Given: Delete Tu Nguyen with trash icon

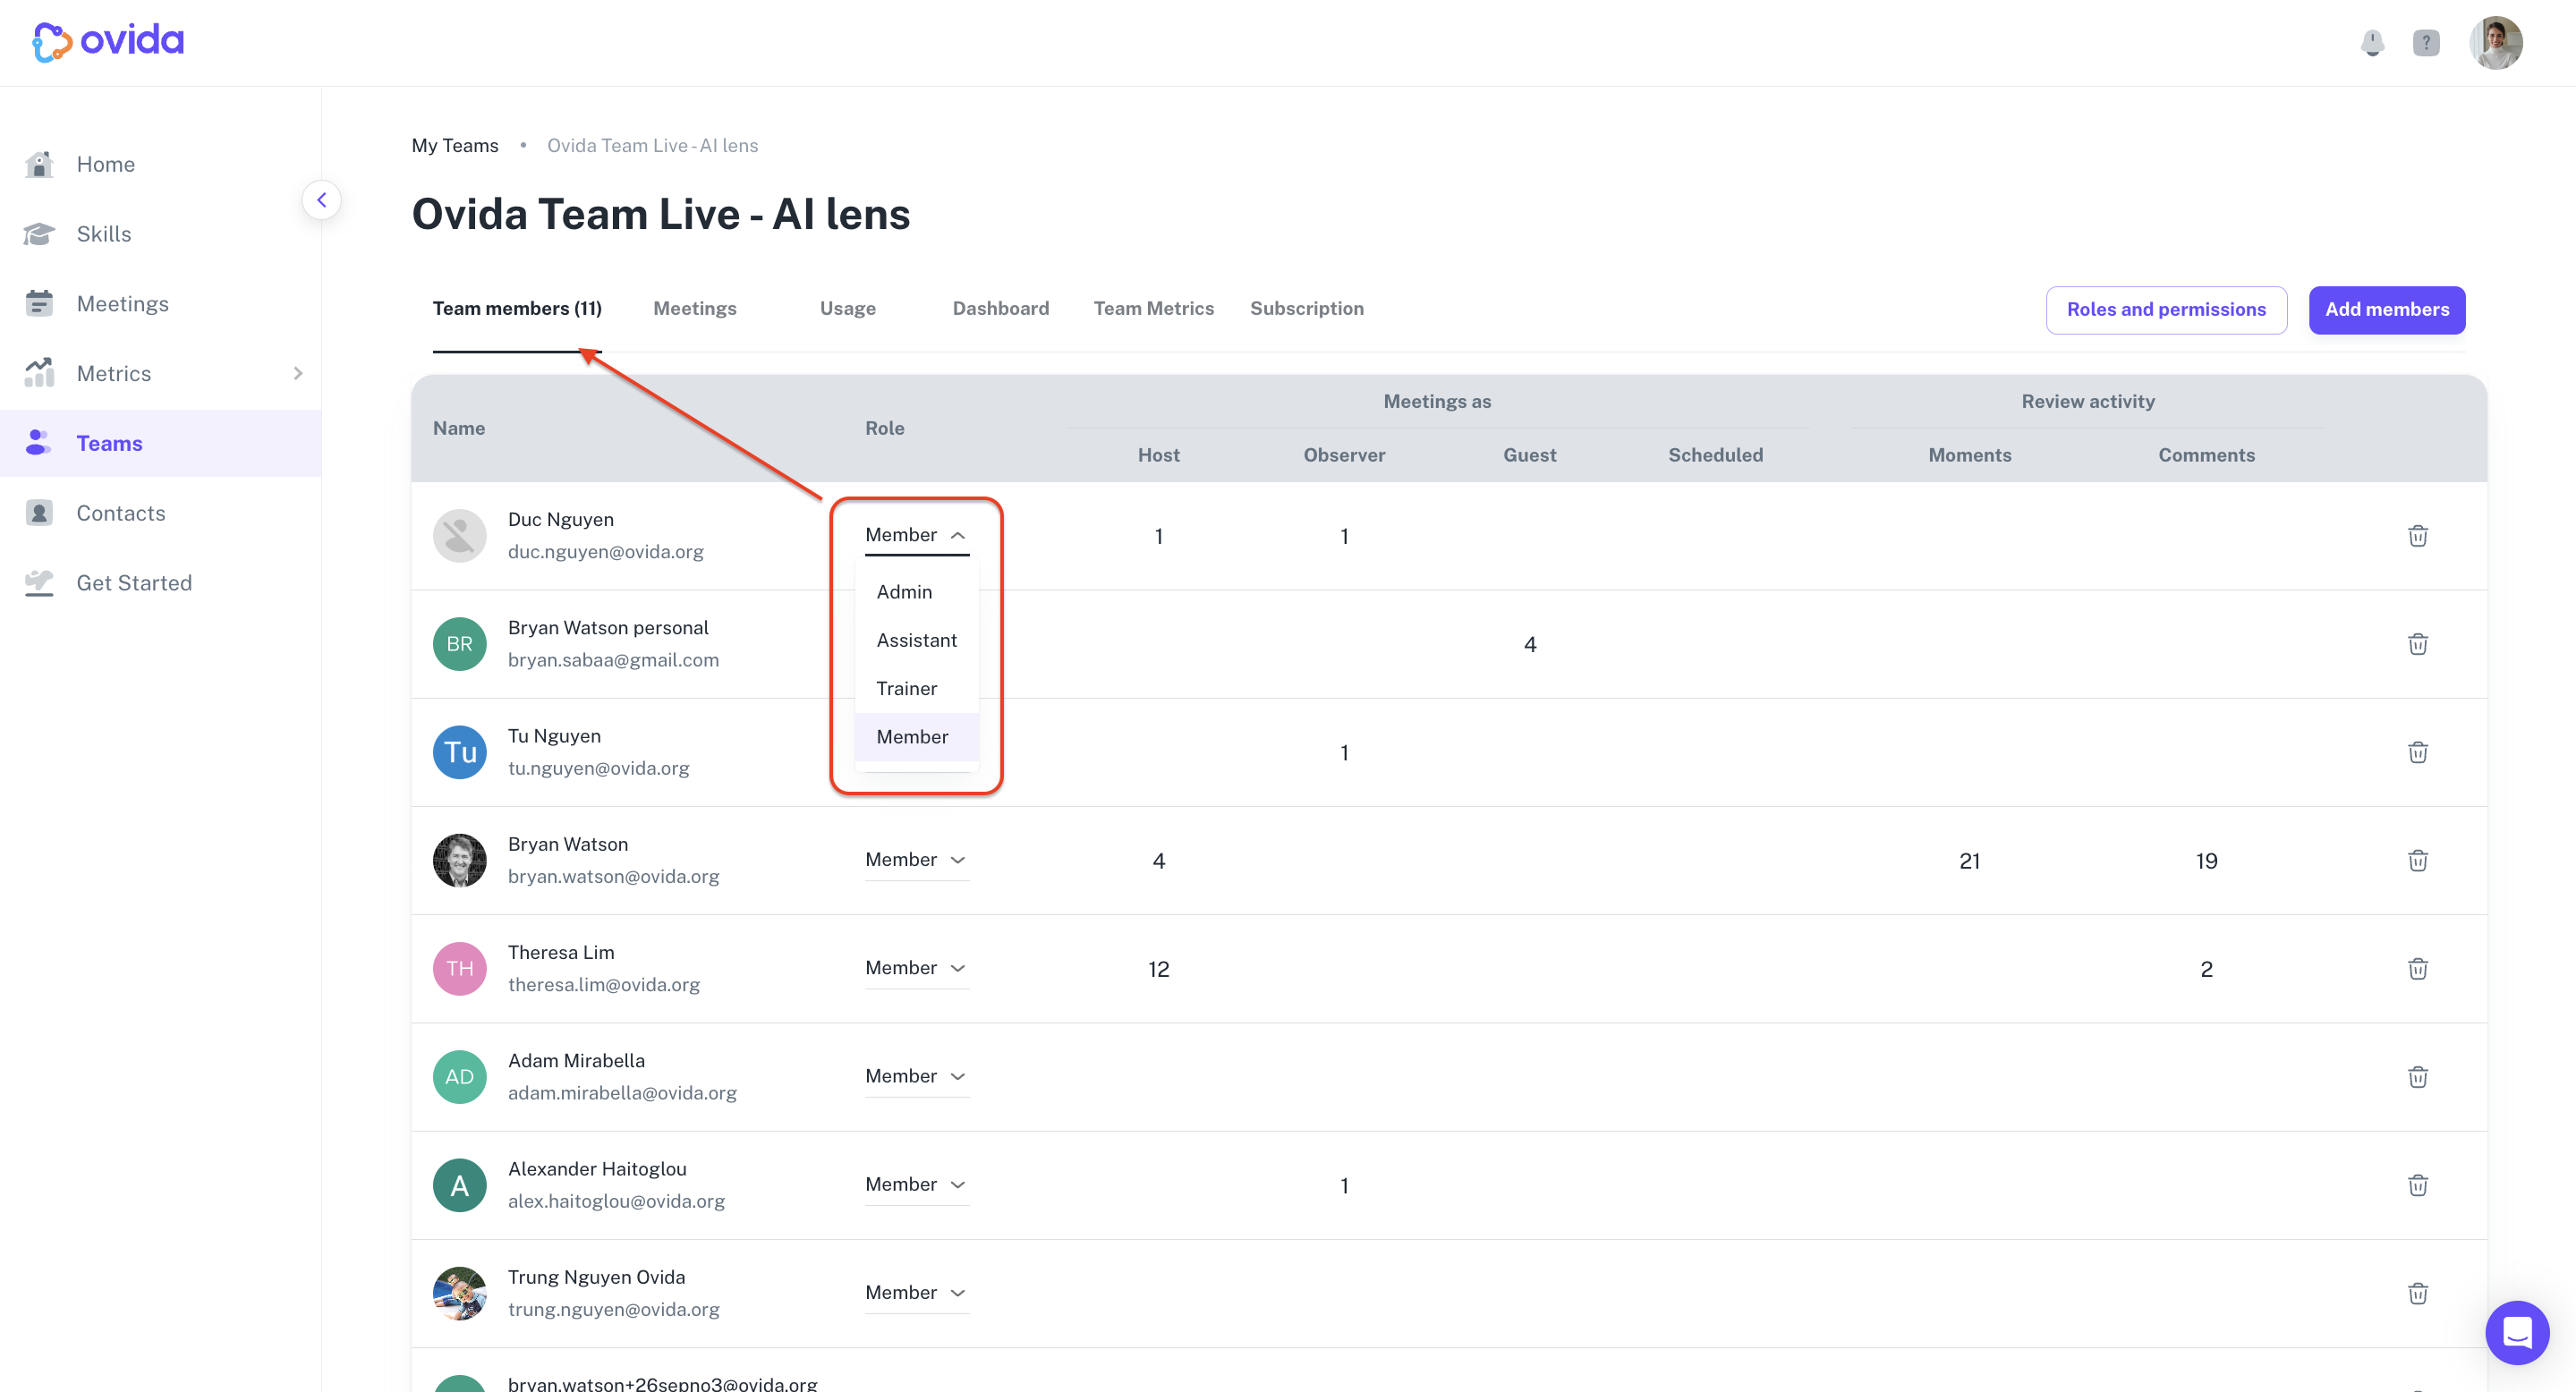Looking at the screenshot, I should click(2418, 752).
